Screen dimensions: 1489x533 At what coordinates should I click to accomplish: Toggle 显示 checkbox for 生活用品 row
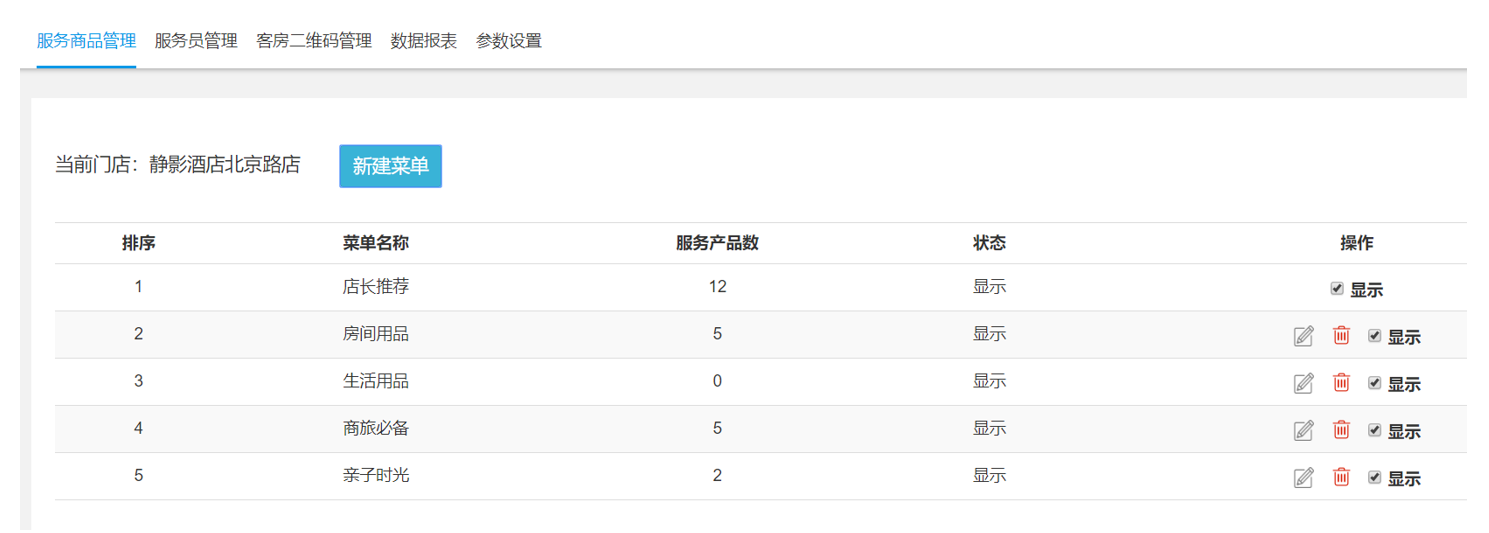1374,383
